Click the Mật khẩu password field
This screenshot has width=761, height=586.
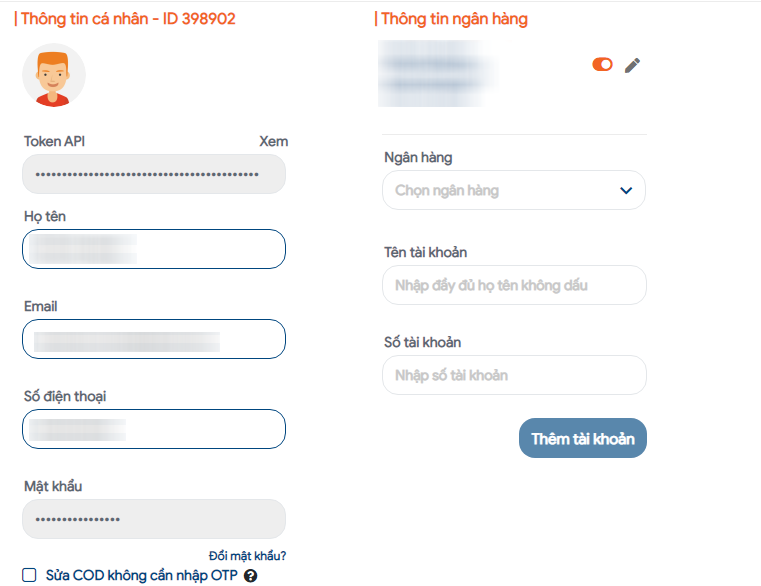[154, 519]
